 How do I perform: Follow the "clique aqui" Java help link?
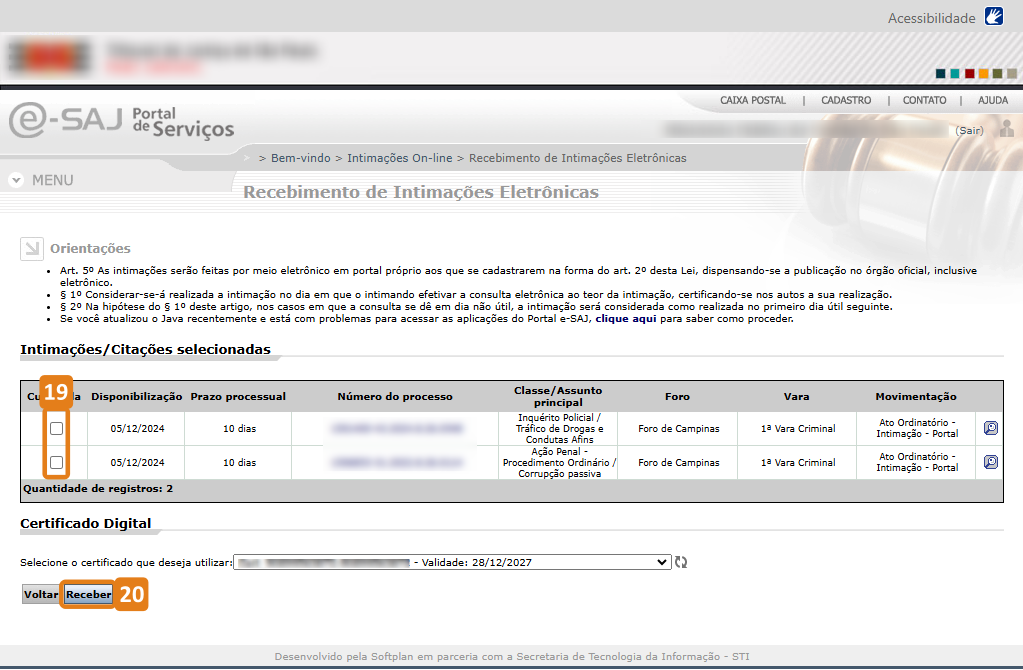pos(626,318)
